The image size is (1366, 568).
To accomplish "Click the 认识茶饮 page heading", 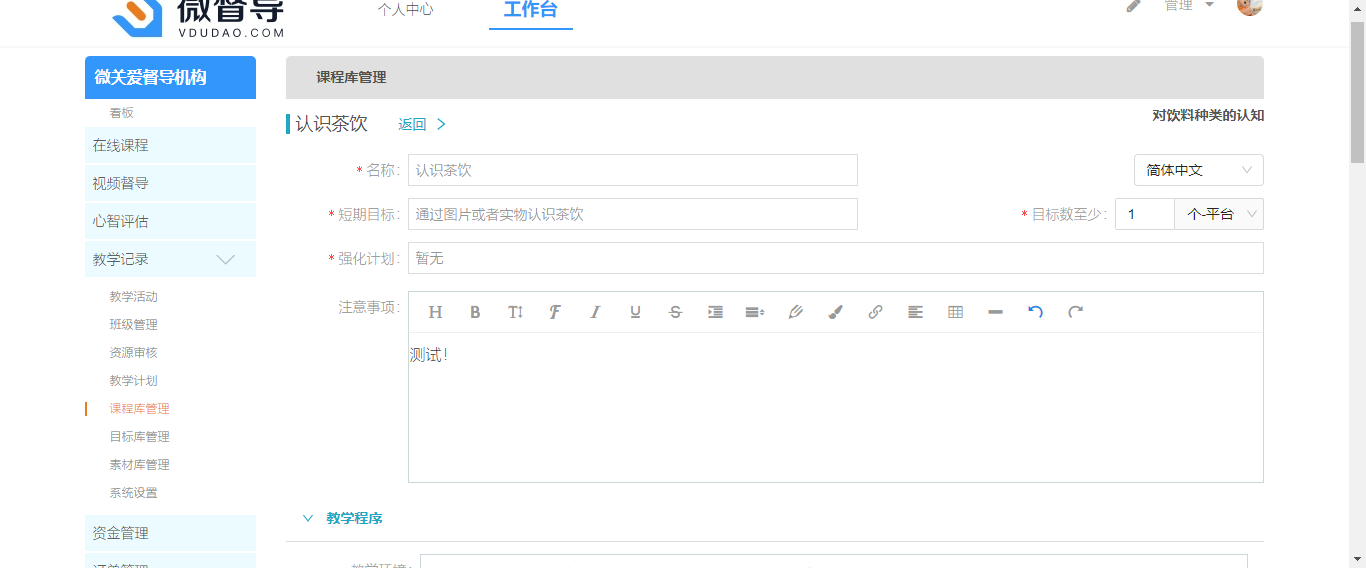I will 331,124.
